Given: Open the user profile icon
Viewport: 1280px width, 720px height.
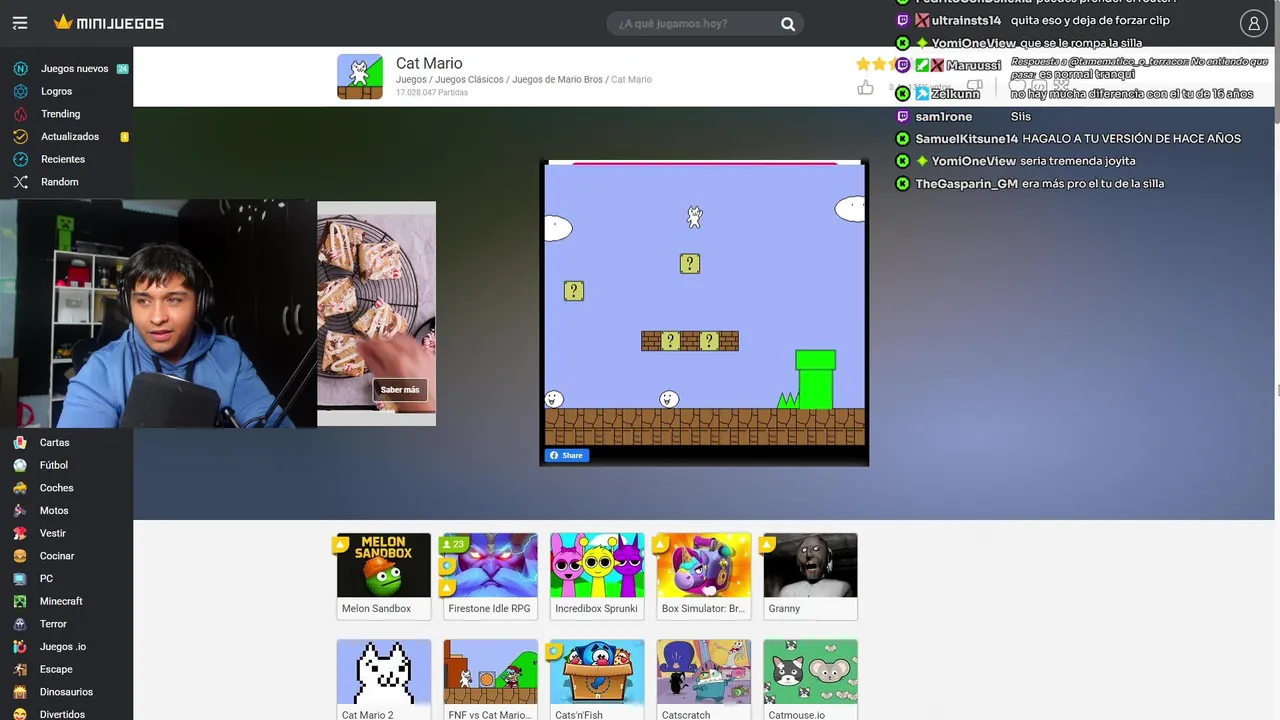Looking at the screenshot, I should [1254, 23].
